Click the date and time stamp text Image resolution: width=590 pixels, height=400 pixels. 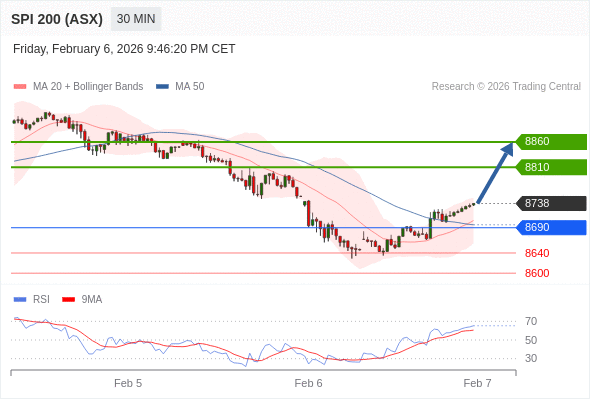coord(124,49)
